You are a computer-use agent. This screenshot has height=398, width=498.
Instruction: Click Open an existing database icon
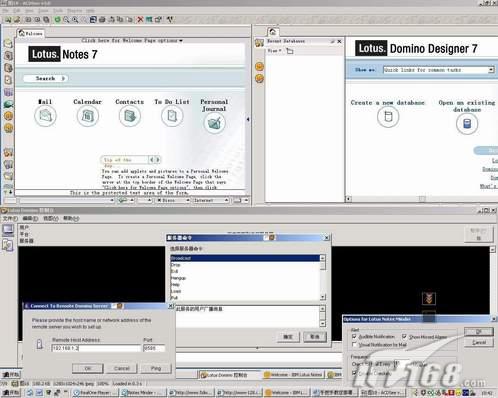(467, 124)
